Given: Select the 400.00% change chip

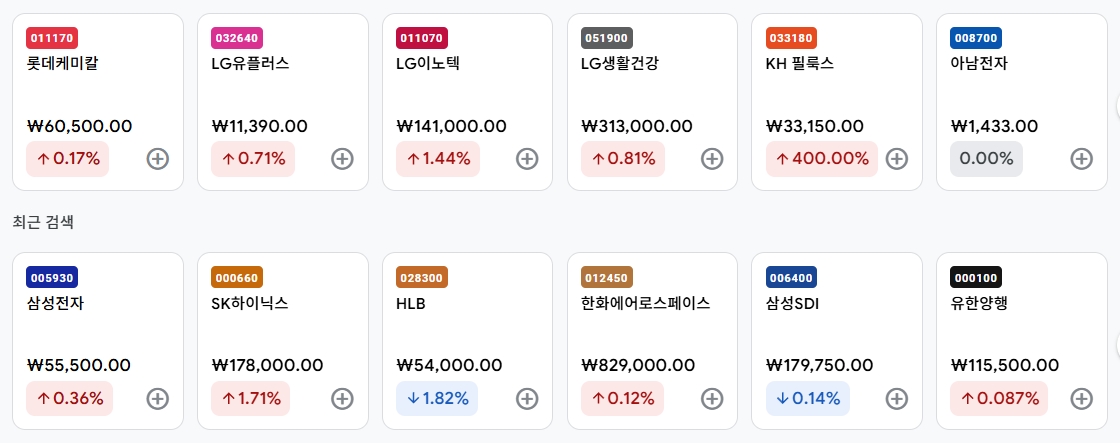Looking at the screenshot, I should 821,159.
